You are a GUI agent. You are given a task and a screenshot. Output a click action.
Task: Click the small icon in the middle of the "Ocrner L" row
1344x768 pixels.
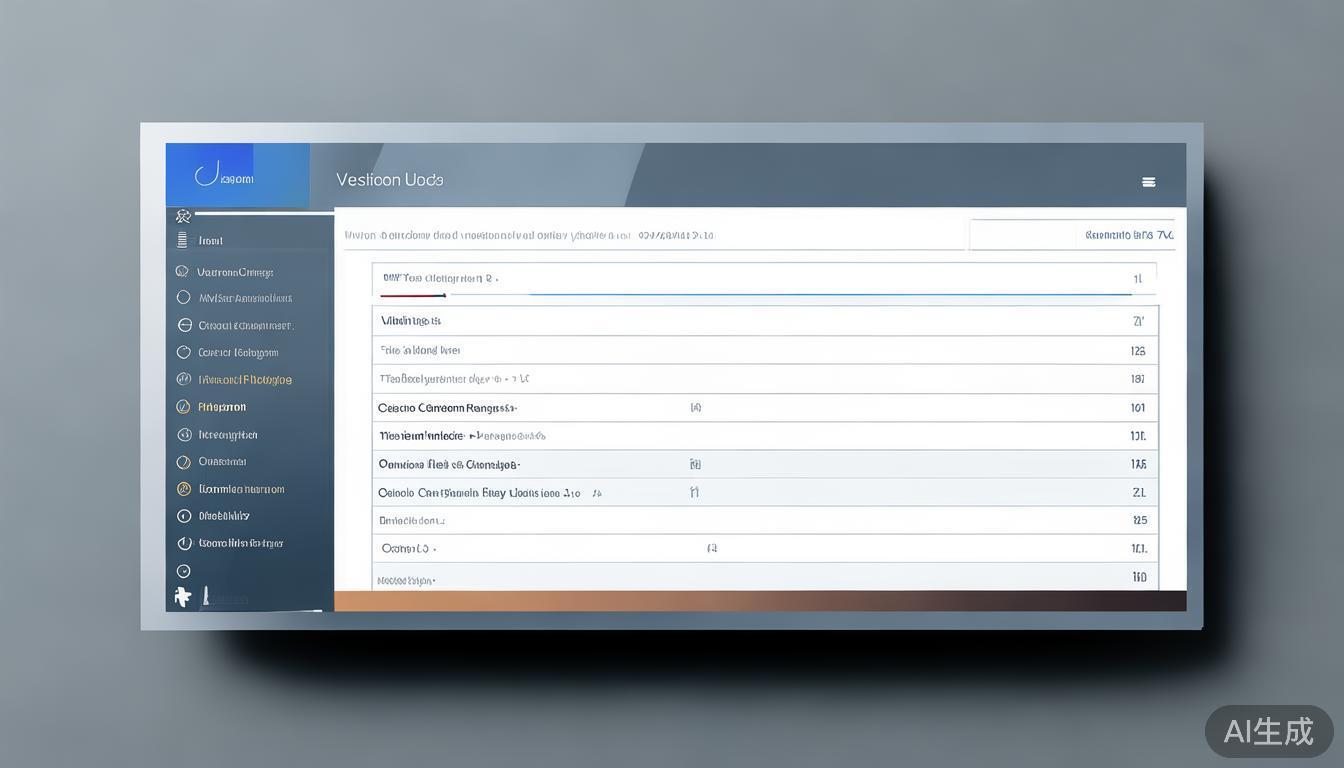pos(711,549)
